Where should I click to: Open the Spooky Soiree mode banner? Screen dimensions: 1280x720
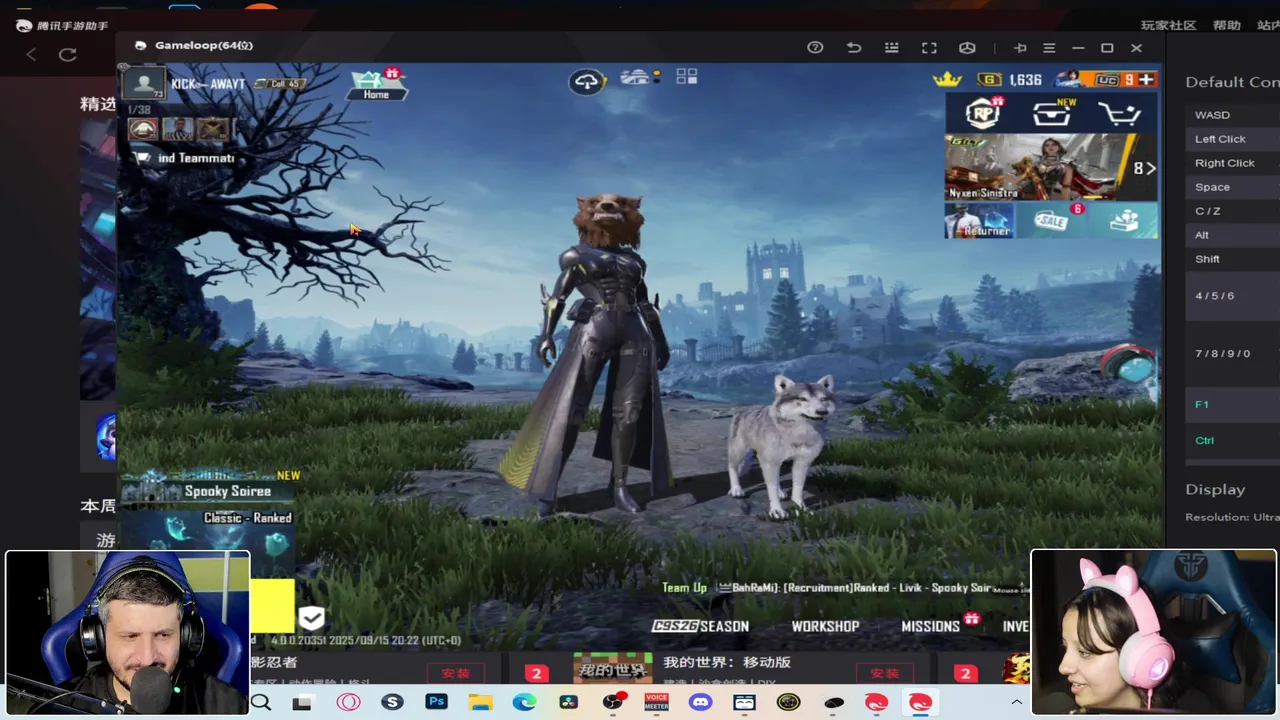(210, 489)
